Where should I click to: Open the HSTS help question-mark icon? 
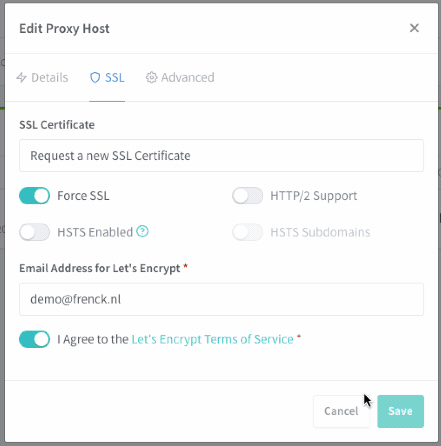pyautogui.click(x=142, y=231)
